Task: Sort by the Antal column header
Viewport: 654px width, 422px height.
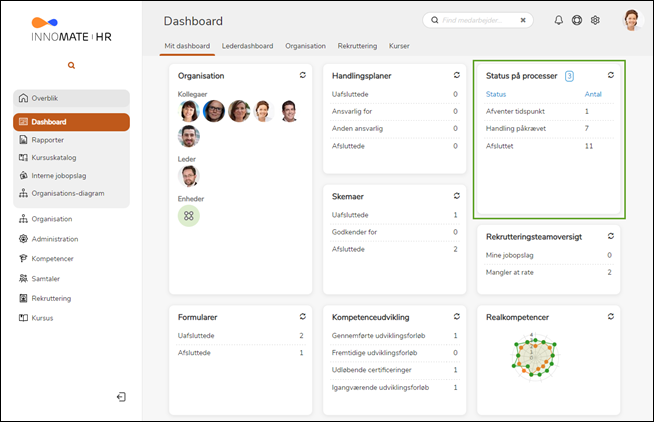Action: 593,94
